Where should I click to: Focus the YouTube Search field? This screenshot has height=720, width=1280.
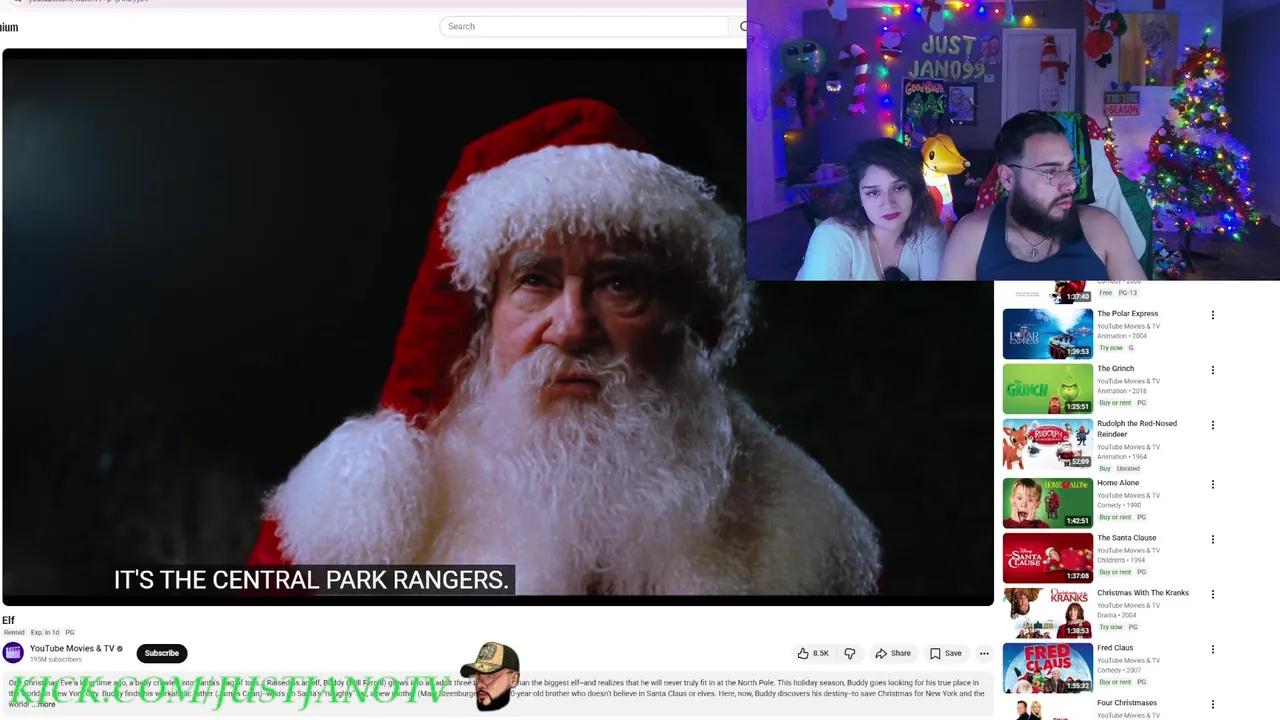click(585, 26)
